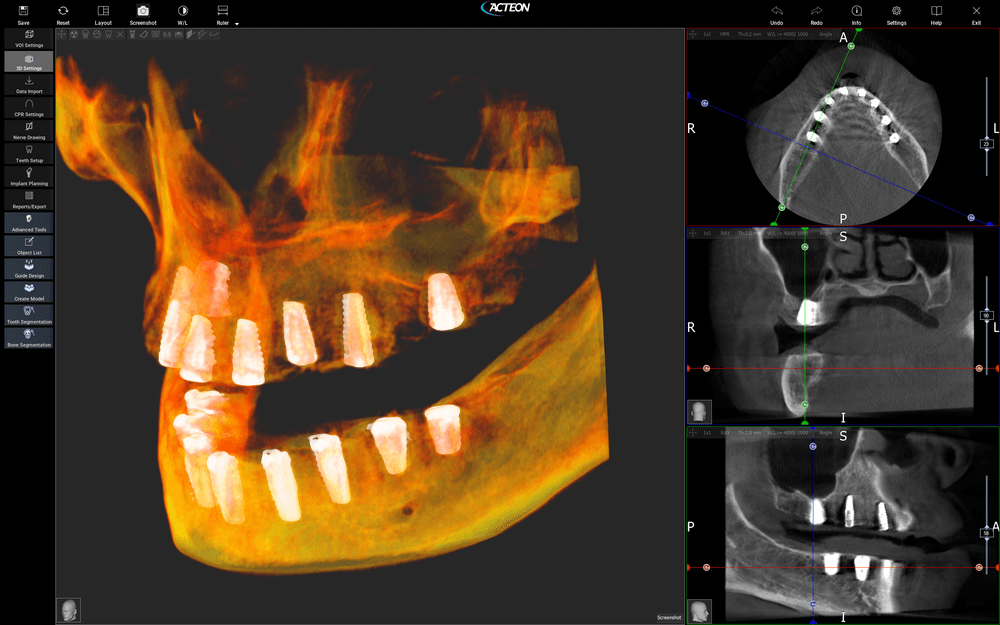Select the W/L contrast tool

pyautogui.click(x=182, y=13)
